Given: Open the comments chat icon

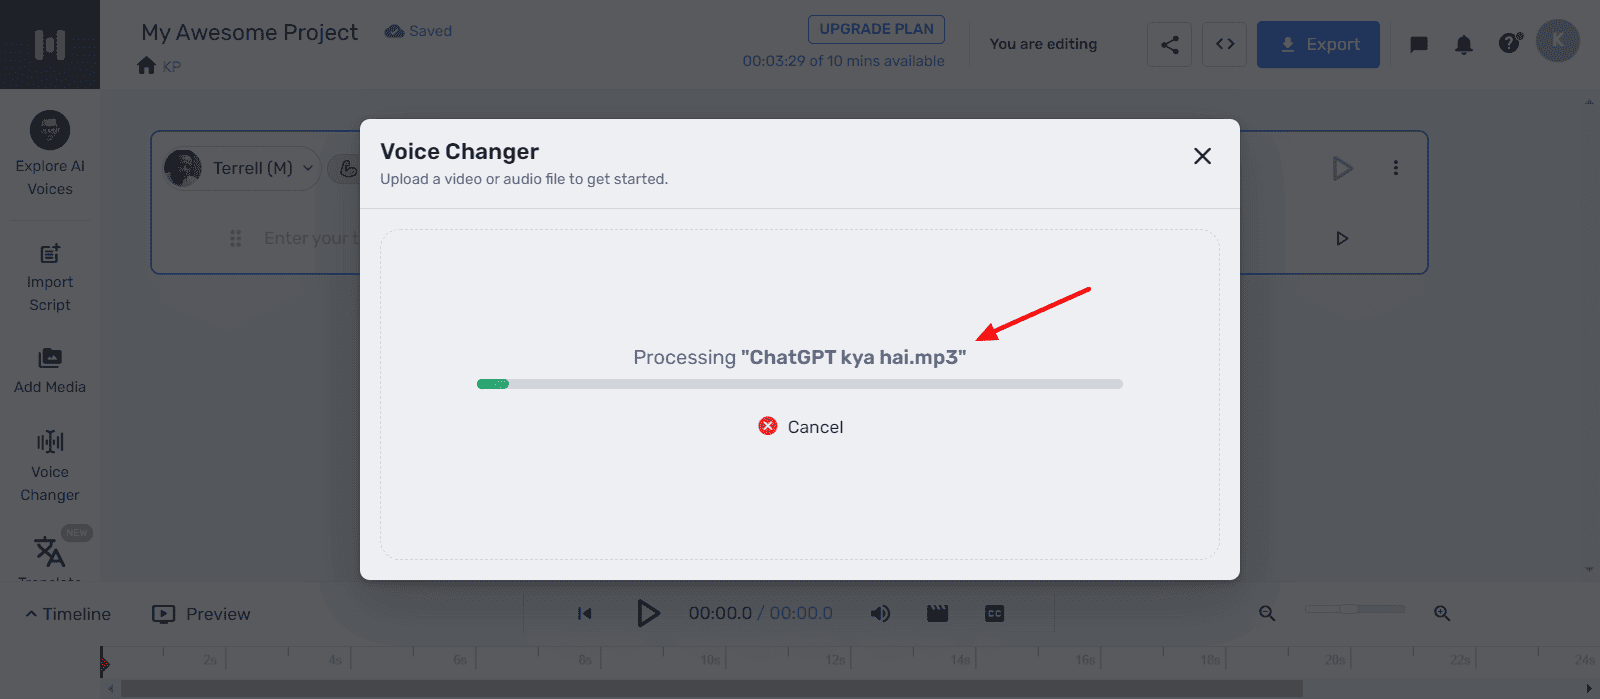Looking at the screenshot, I should click(x=1418, y=44).
